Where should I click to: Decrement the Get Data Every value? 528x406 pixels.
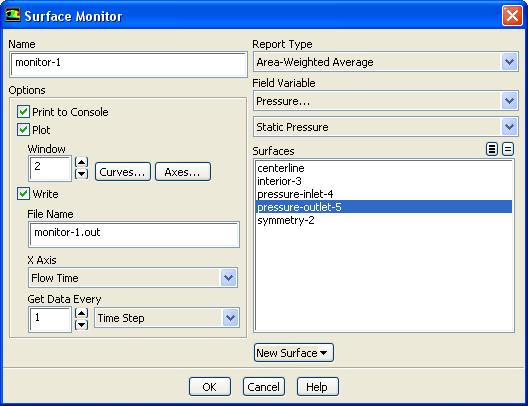click(x=81, y=325)
